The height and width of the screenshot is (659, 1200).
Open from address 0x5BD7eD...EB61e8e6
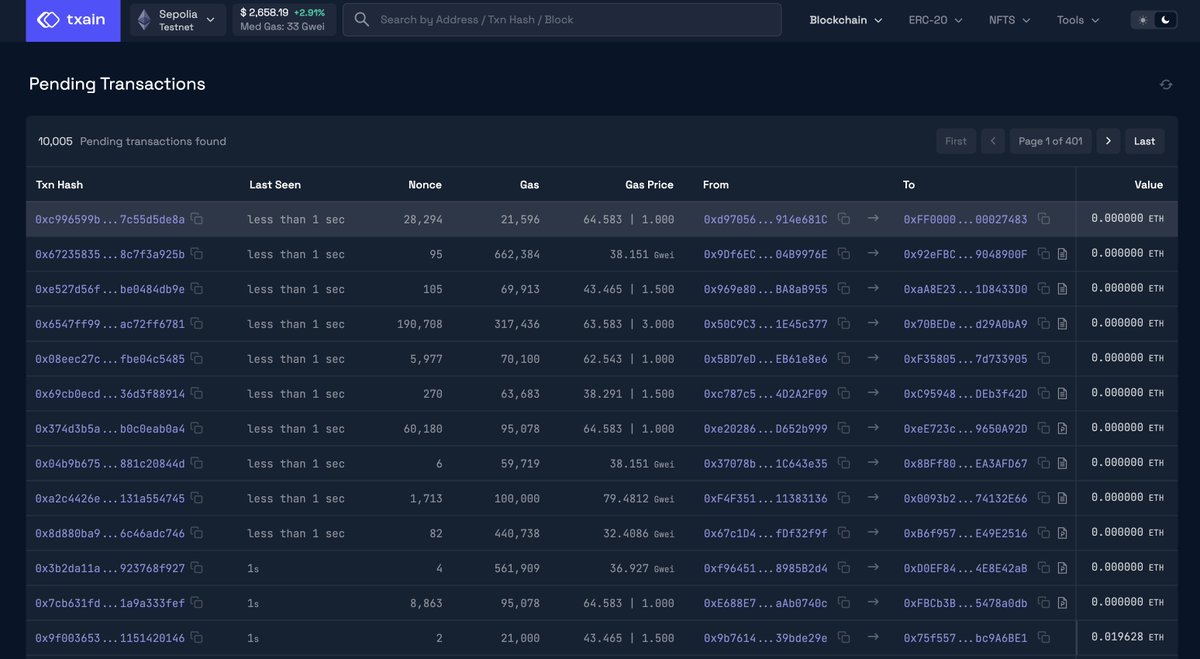[x=766, y=359]
